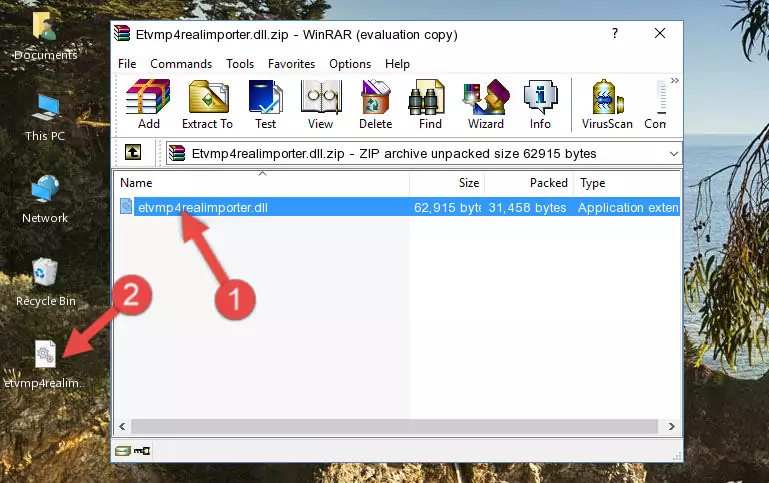Sort by the Type column header
769x483 pixels.
[627, 183]
